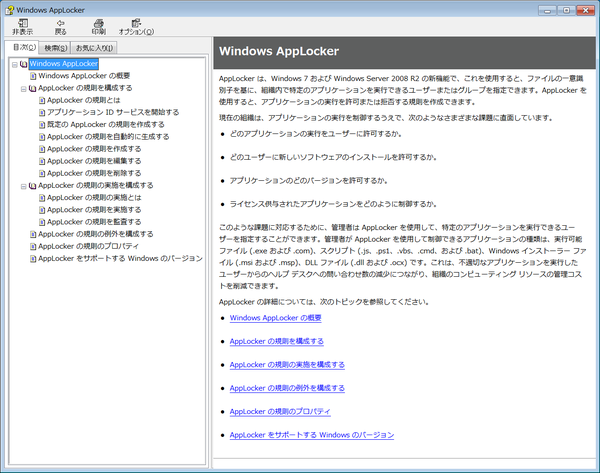Image resolution: width=600 pixels, height=473 pixels.
Task: Click the book icon beside AppLocker の規則を構成する
Action: (x=33, y=88)
